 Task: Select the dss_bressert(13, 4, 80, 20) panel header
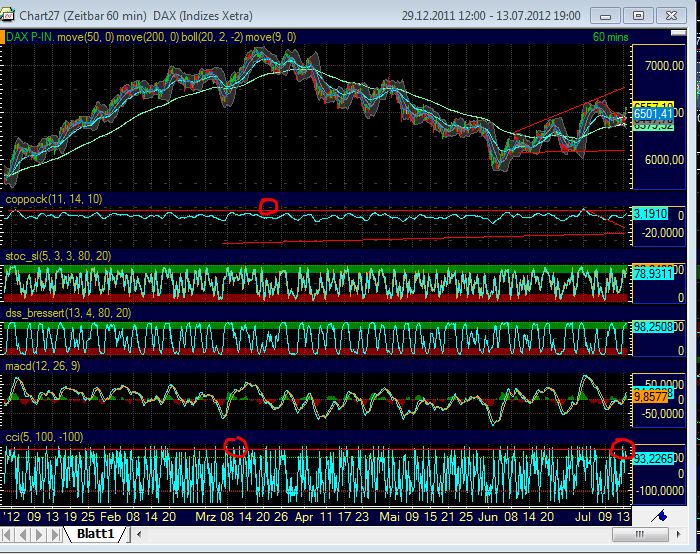[x=68, y=313]
